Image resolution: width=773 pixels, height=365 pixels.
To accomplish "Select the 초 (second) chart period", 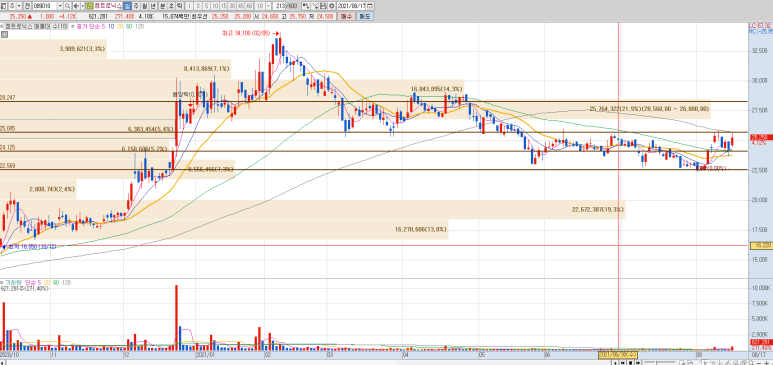I will 172,6.
